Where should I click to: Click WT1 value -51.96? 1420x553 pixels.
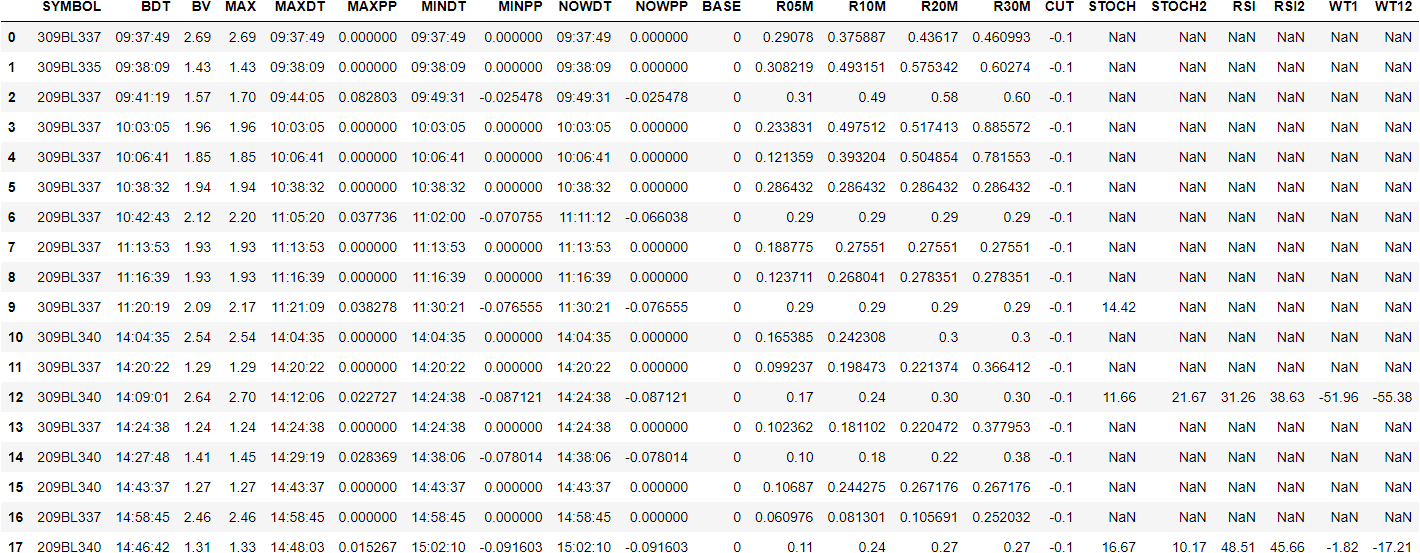1340,397
